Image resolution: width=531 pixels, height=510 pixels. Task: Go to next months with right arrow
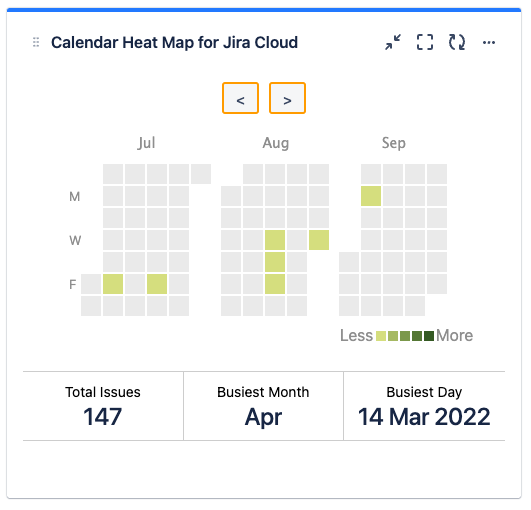pyautogui.click(x=288, y=98)
